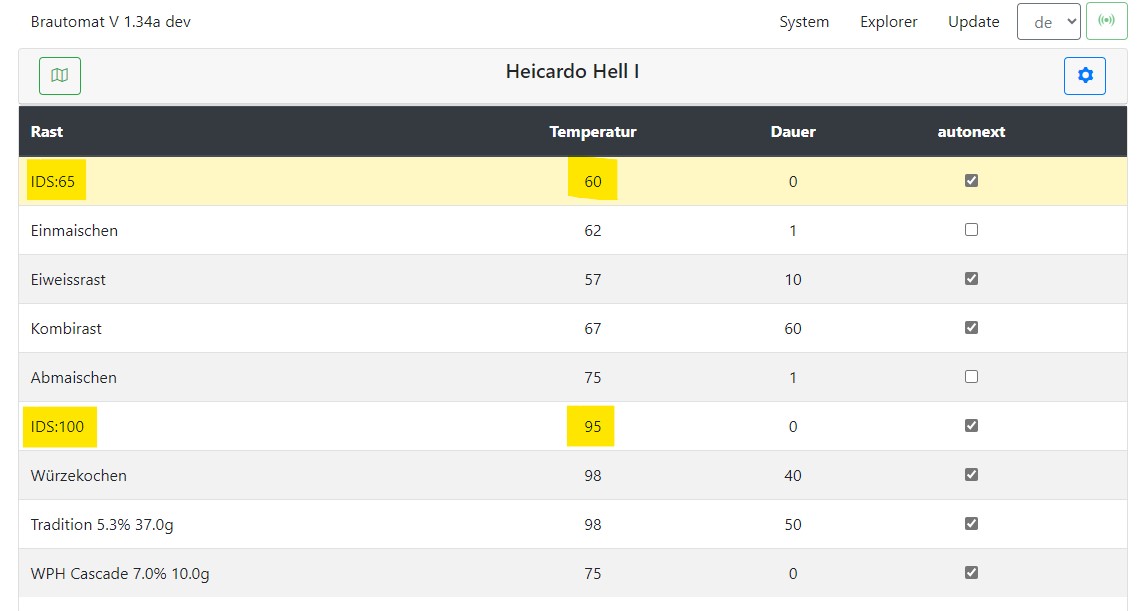Image resolution: width=1138 pixels, height=611 pixels.
Task: Toggle the Kombirast autonext checkbox
Action: 971,328
